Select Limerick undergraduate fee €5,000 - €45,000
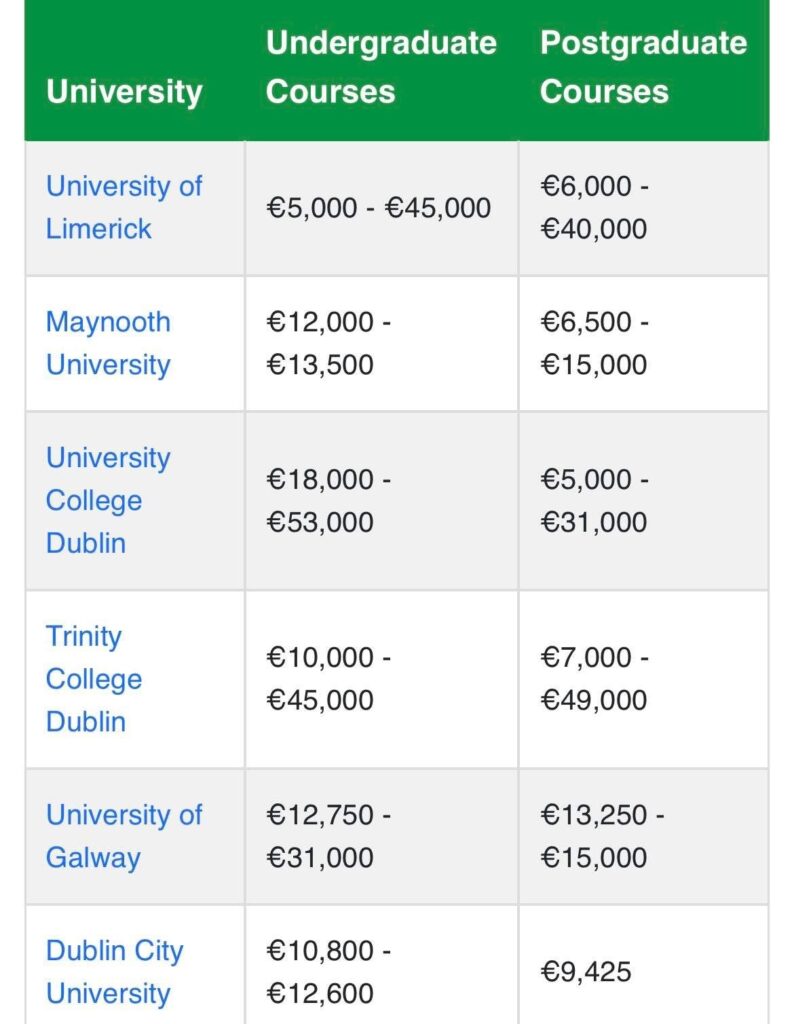Viewport: 794px width, 1024px height. click(x=378, y=208)
